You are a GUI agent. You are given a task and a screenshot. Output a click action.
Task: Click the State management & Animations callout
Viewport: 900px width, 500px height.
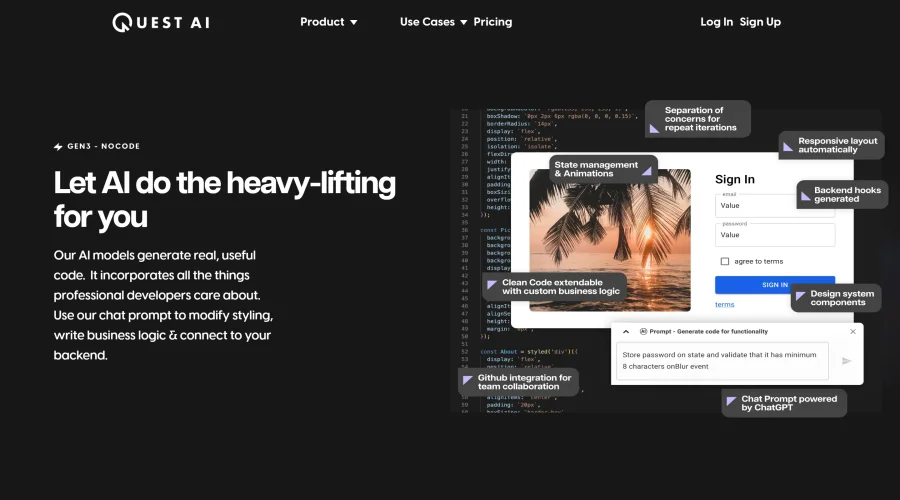tap(603, 169)
